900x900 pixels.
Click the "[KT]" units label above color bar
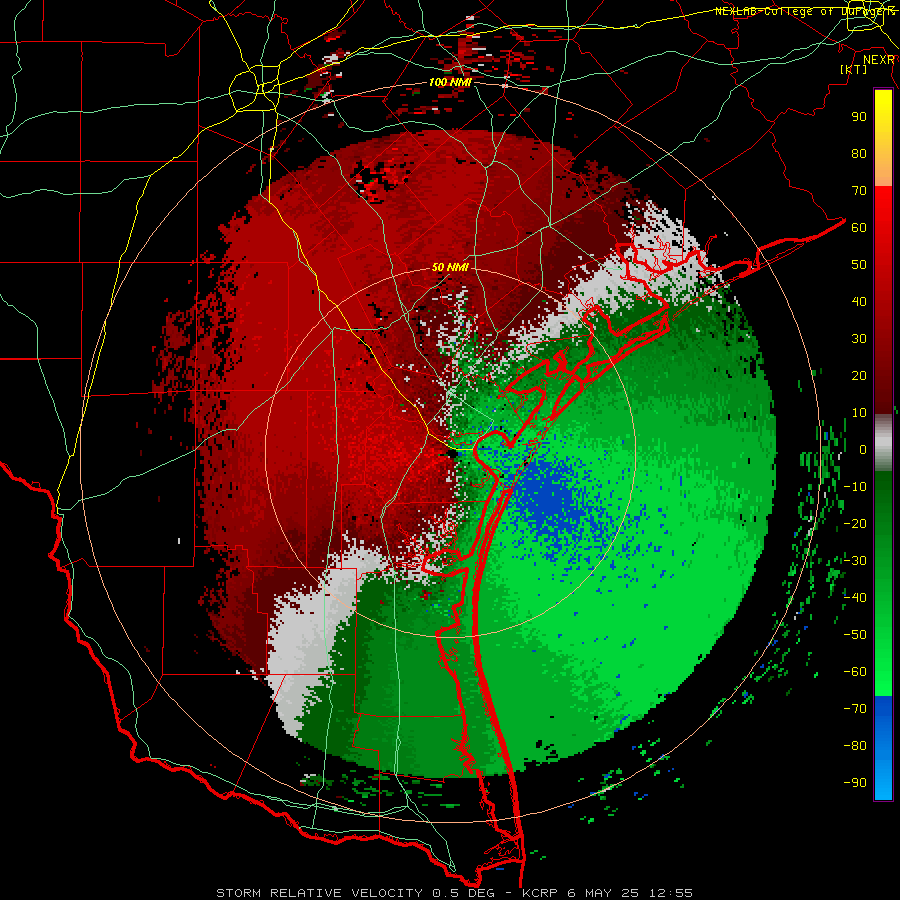pos(854,69)
